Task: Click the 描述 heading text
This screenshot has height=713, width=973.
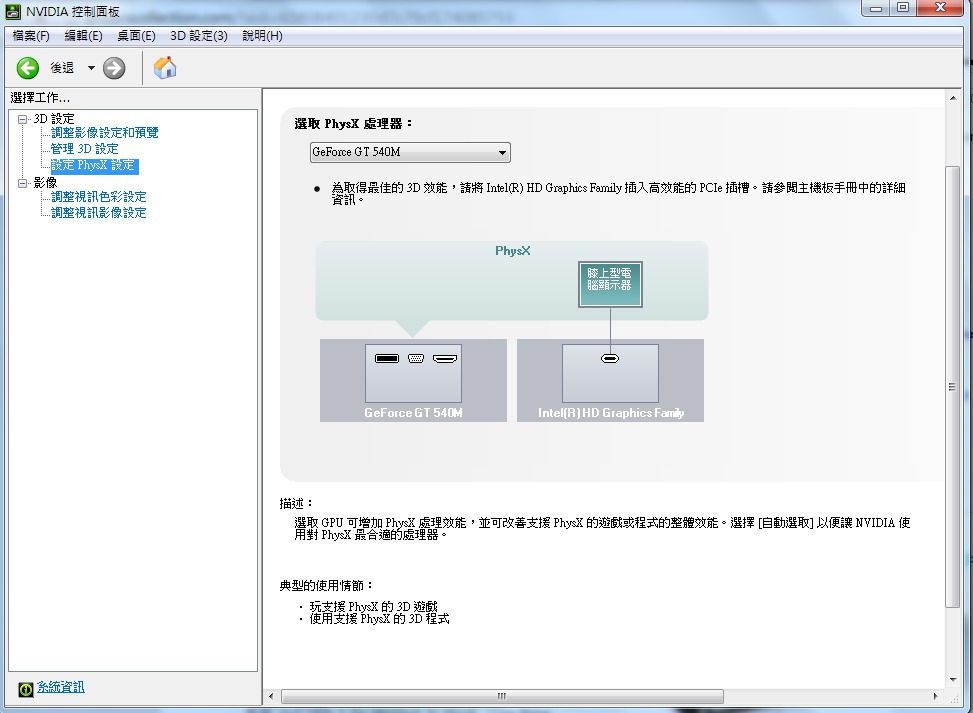Action: coord(297,503)
